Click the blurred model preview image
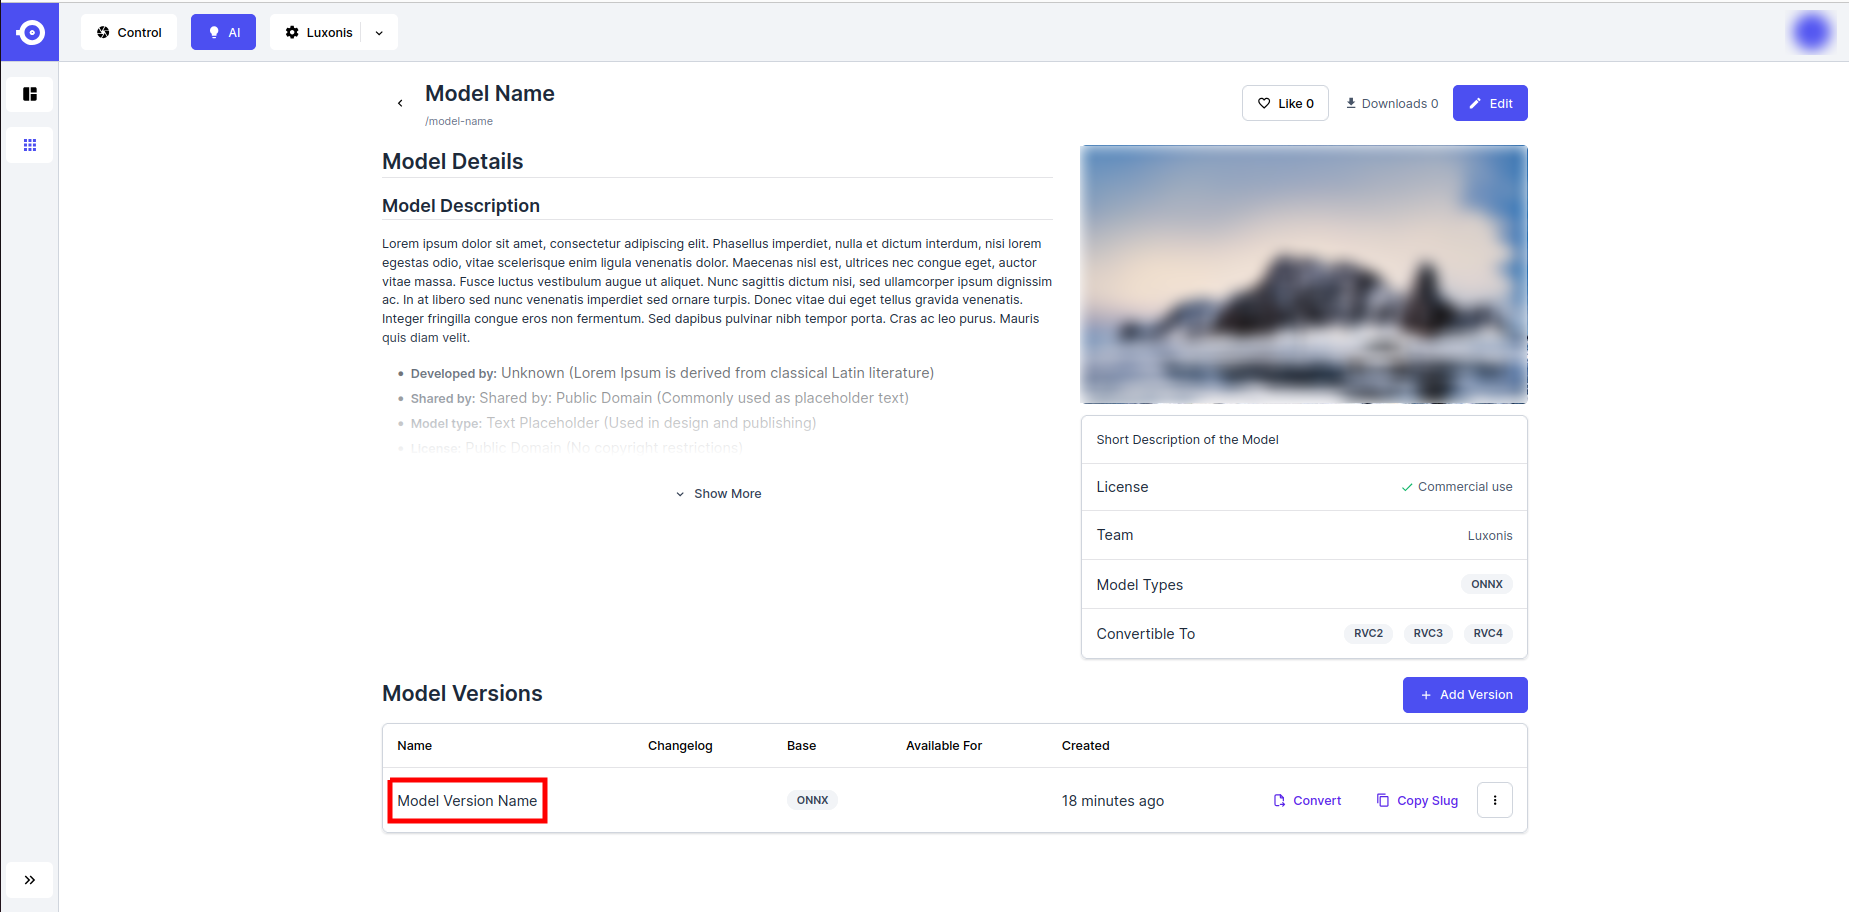The width and height of the screenshot is (1849, 912). point(1304,274)
